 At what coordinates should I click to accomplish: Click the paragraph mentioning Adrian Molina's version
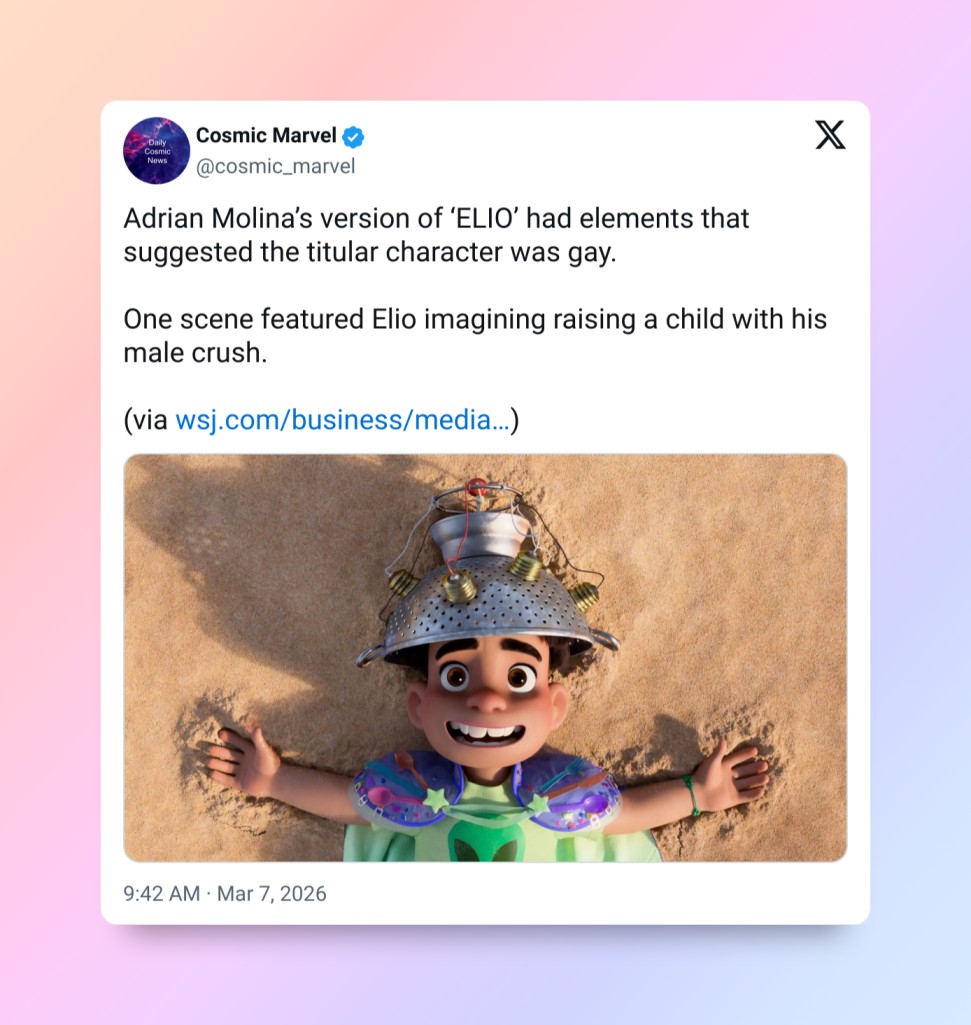pos(436,235)
